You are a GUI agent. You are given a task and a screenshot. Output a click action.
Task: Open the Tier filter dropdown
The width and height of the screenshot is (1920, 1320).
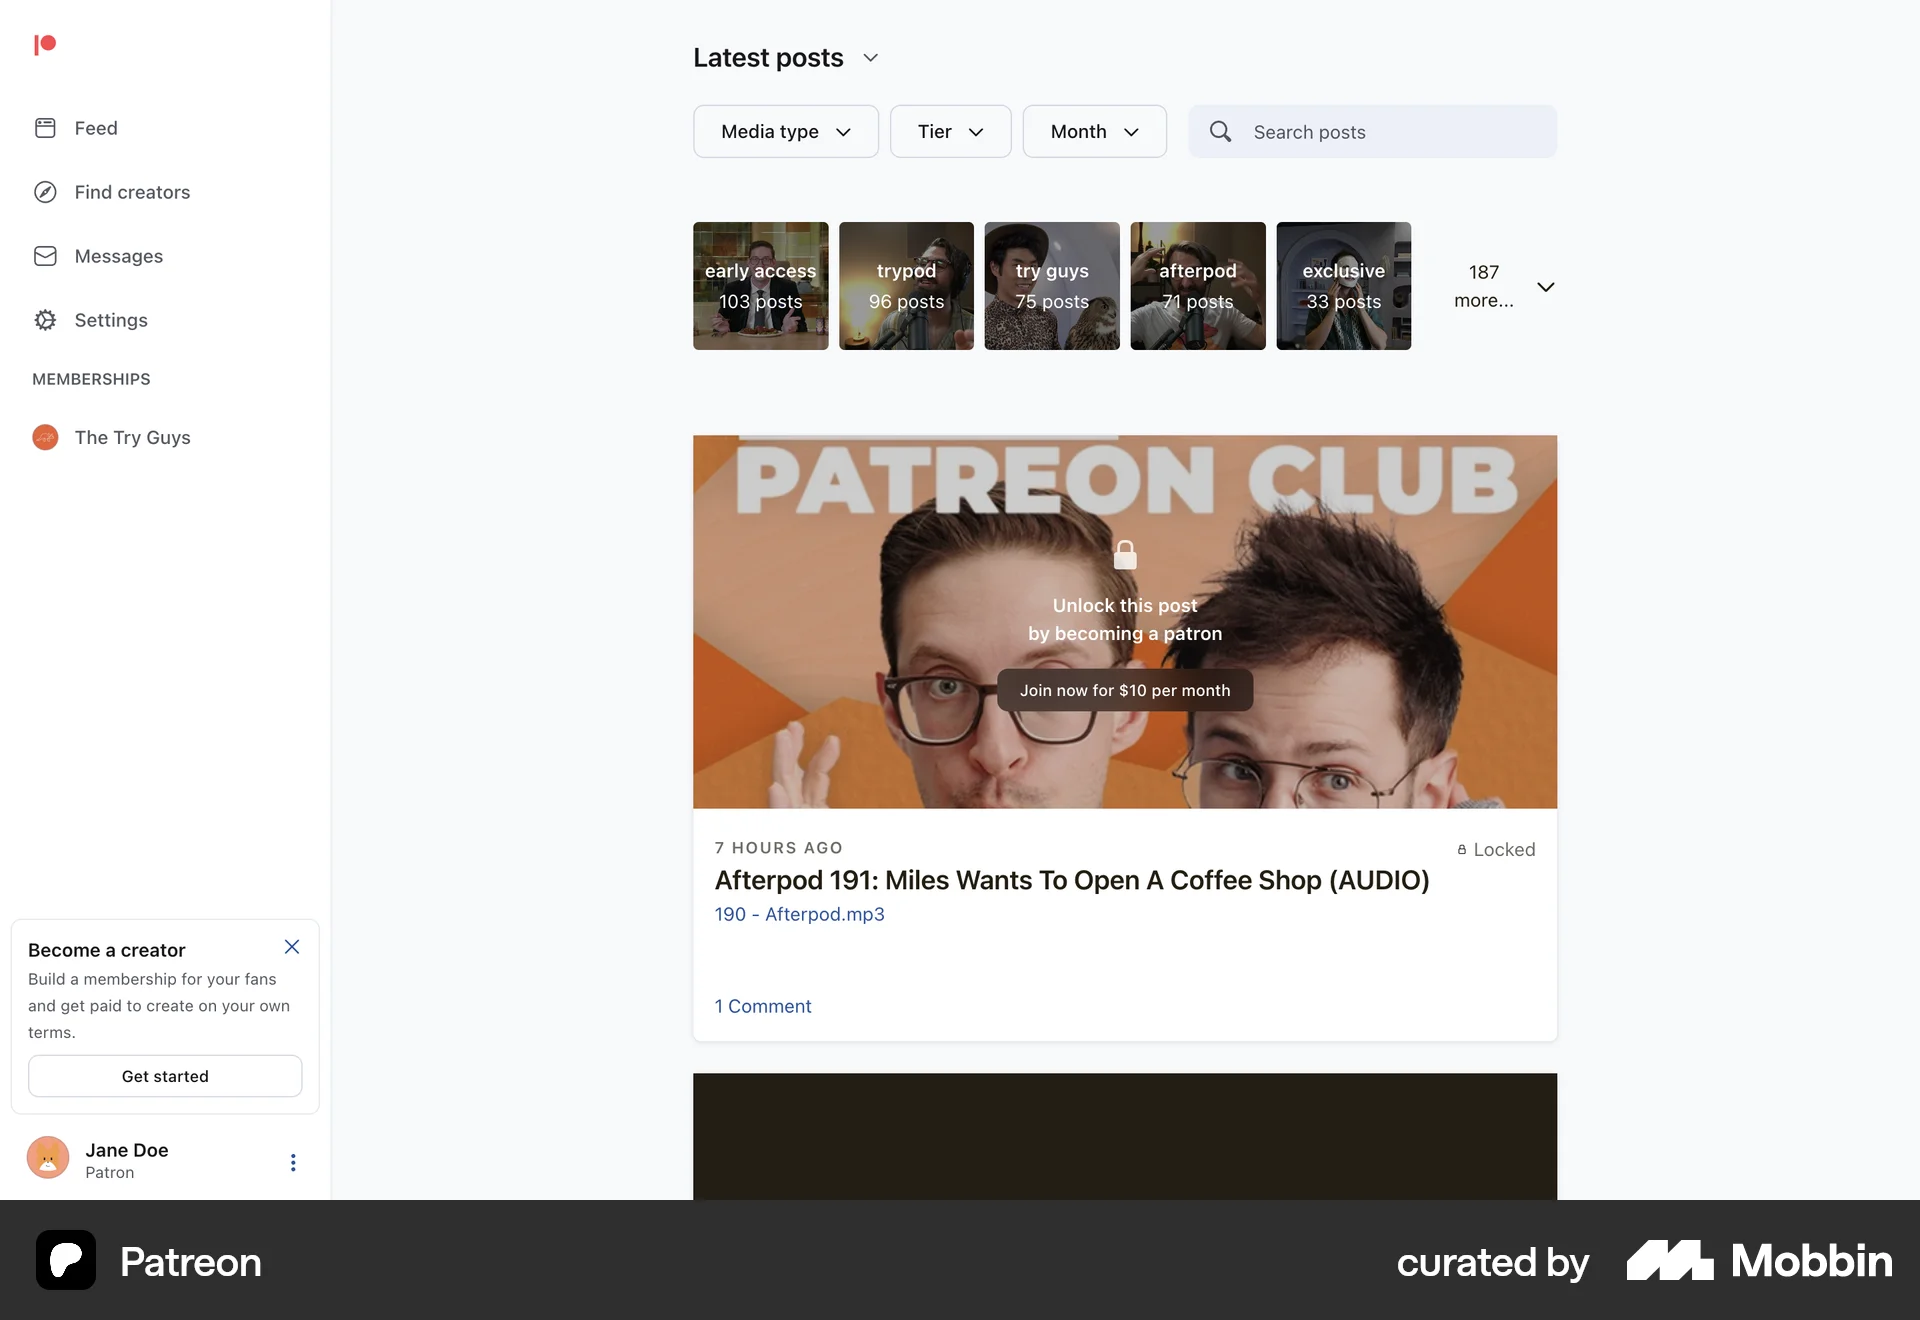tap(949, 131)
